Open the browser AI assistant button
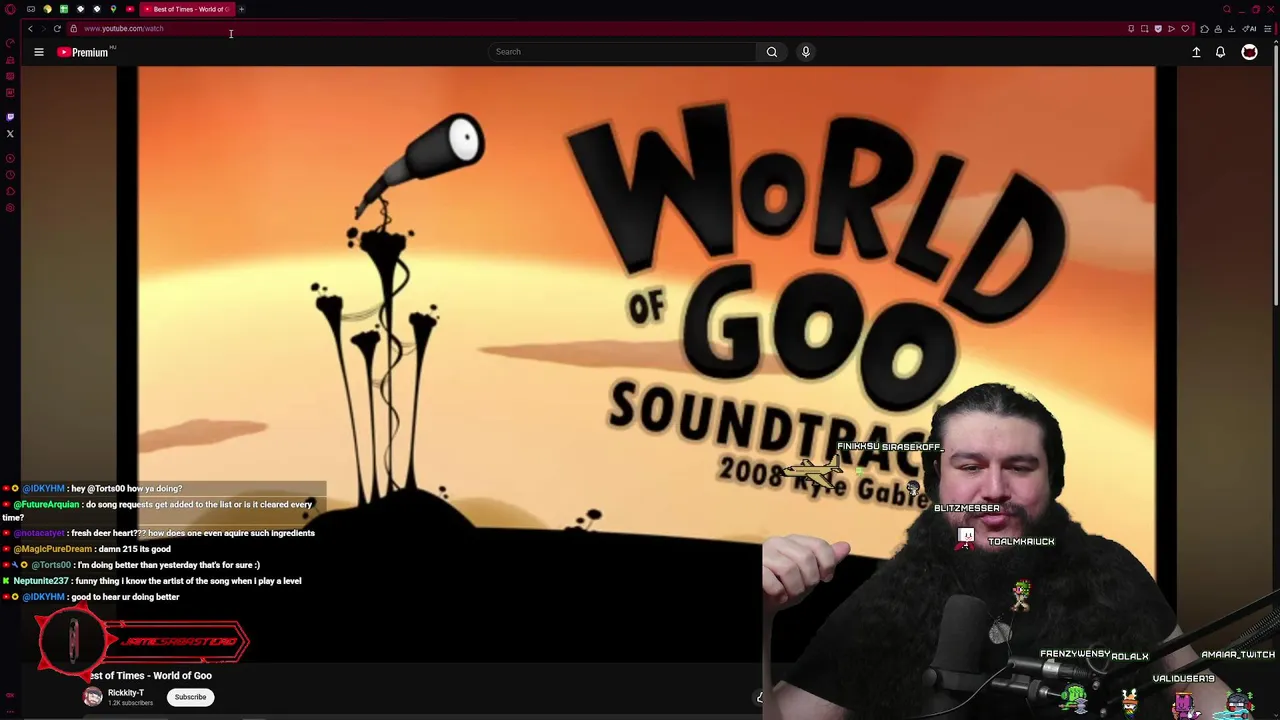The image size is (1280, 720). coord(1250,29)
